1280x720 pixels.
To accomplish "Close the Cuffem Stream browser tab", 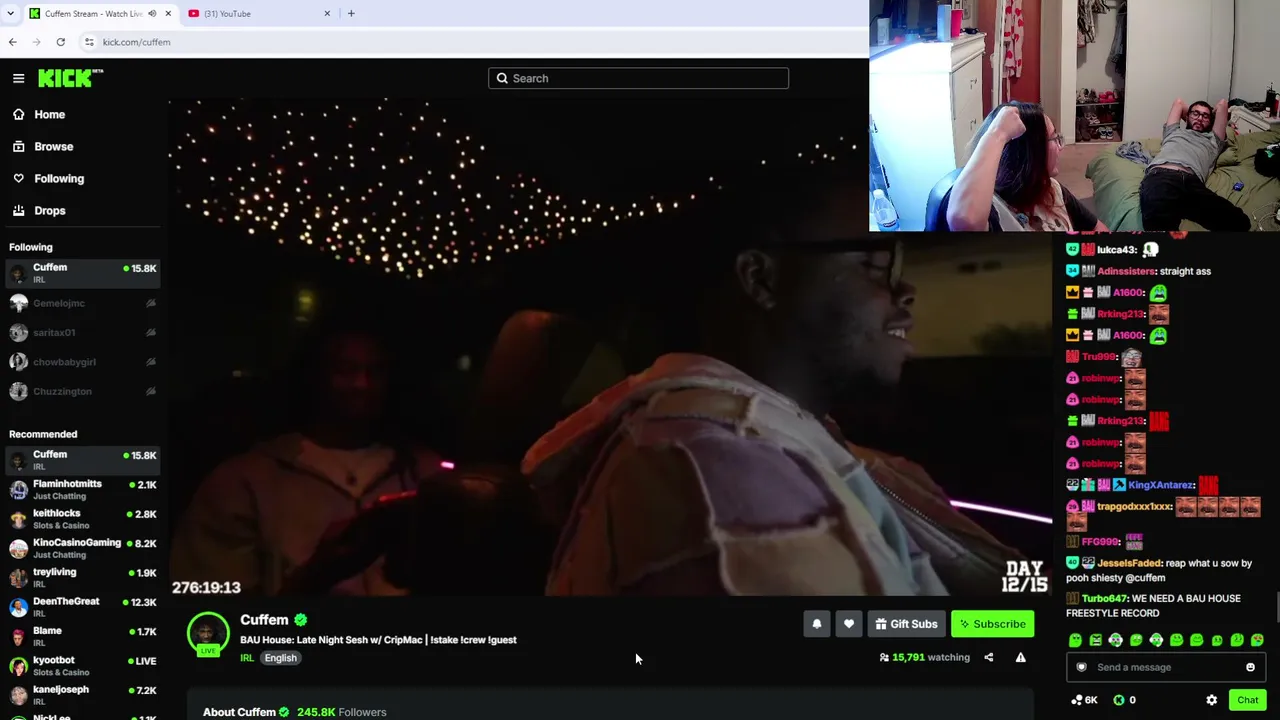I will (x=168, y=14).
